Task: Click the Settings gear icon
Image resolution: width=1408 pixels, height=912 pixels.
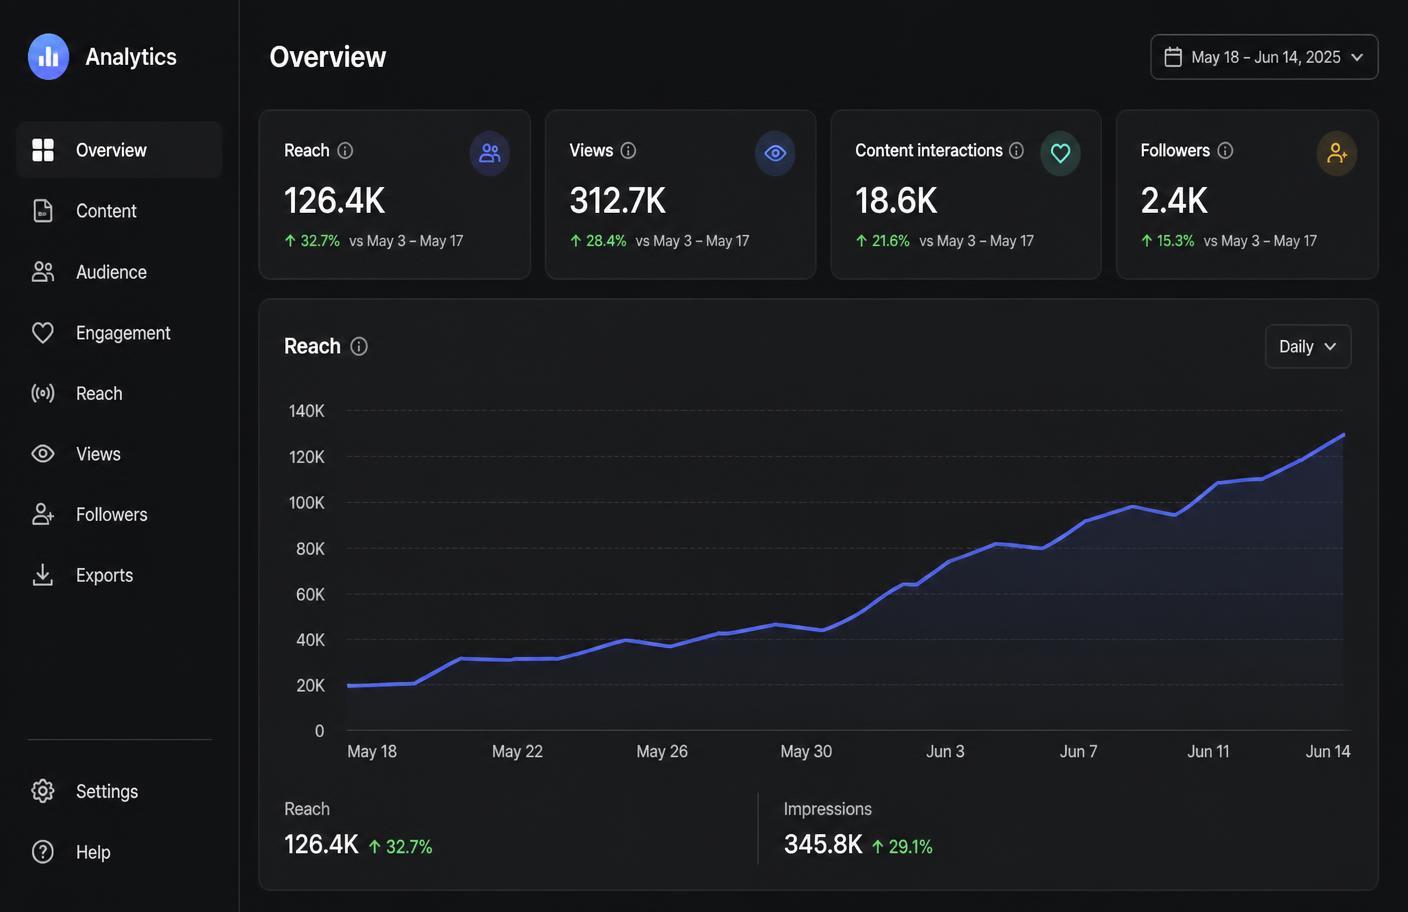Action: [43, 791]
